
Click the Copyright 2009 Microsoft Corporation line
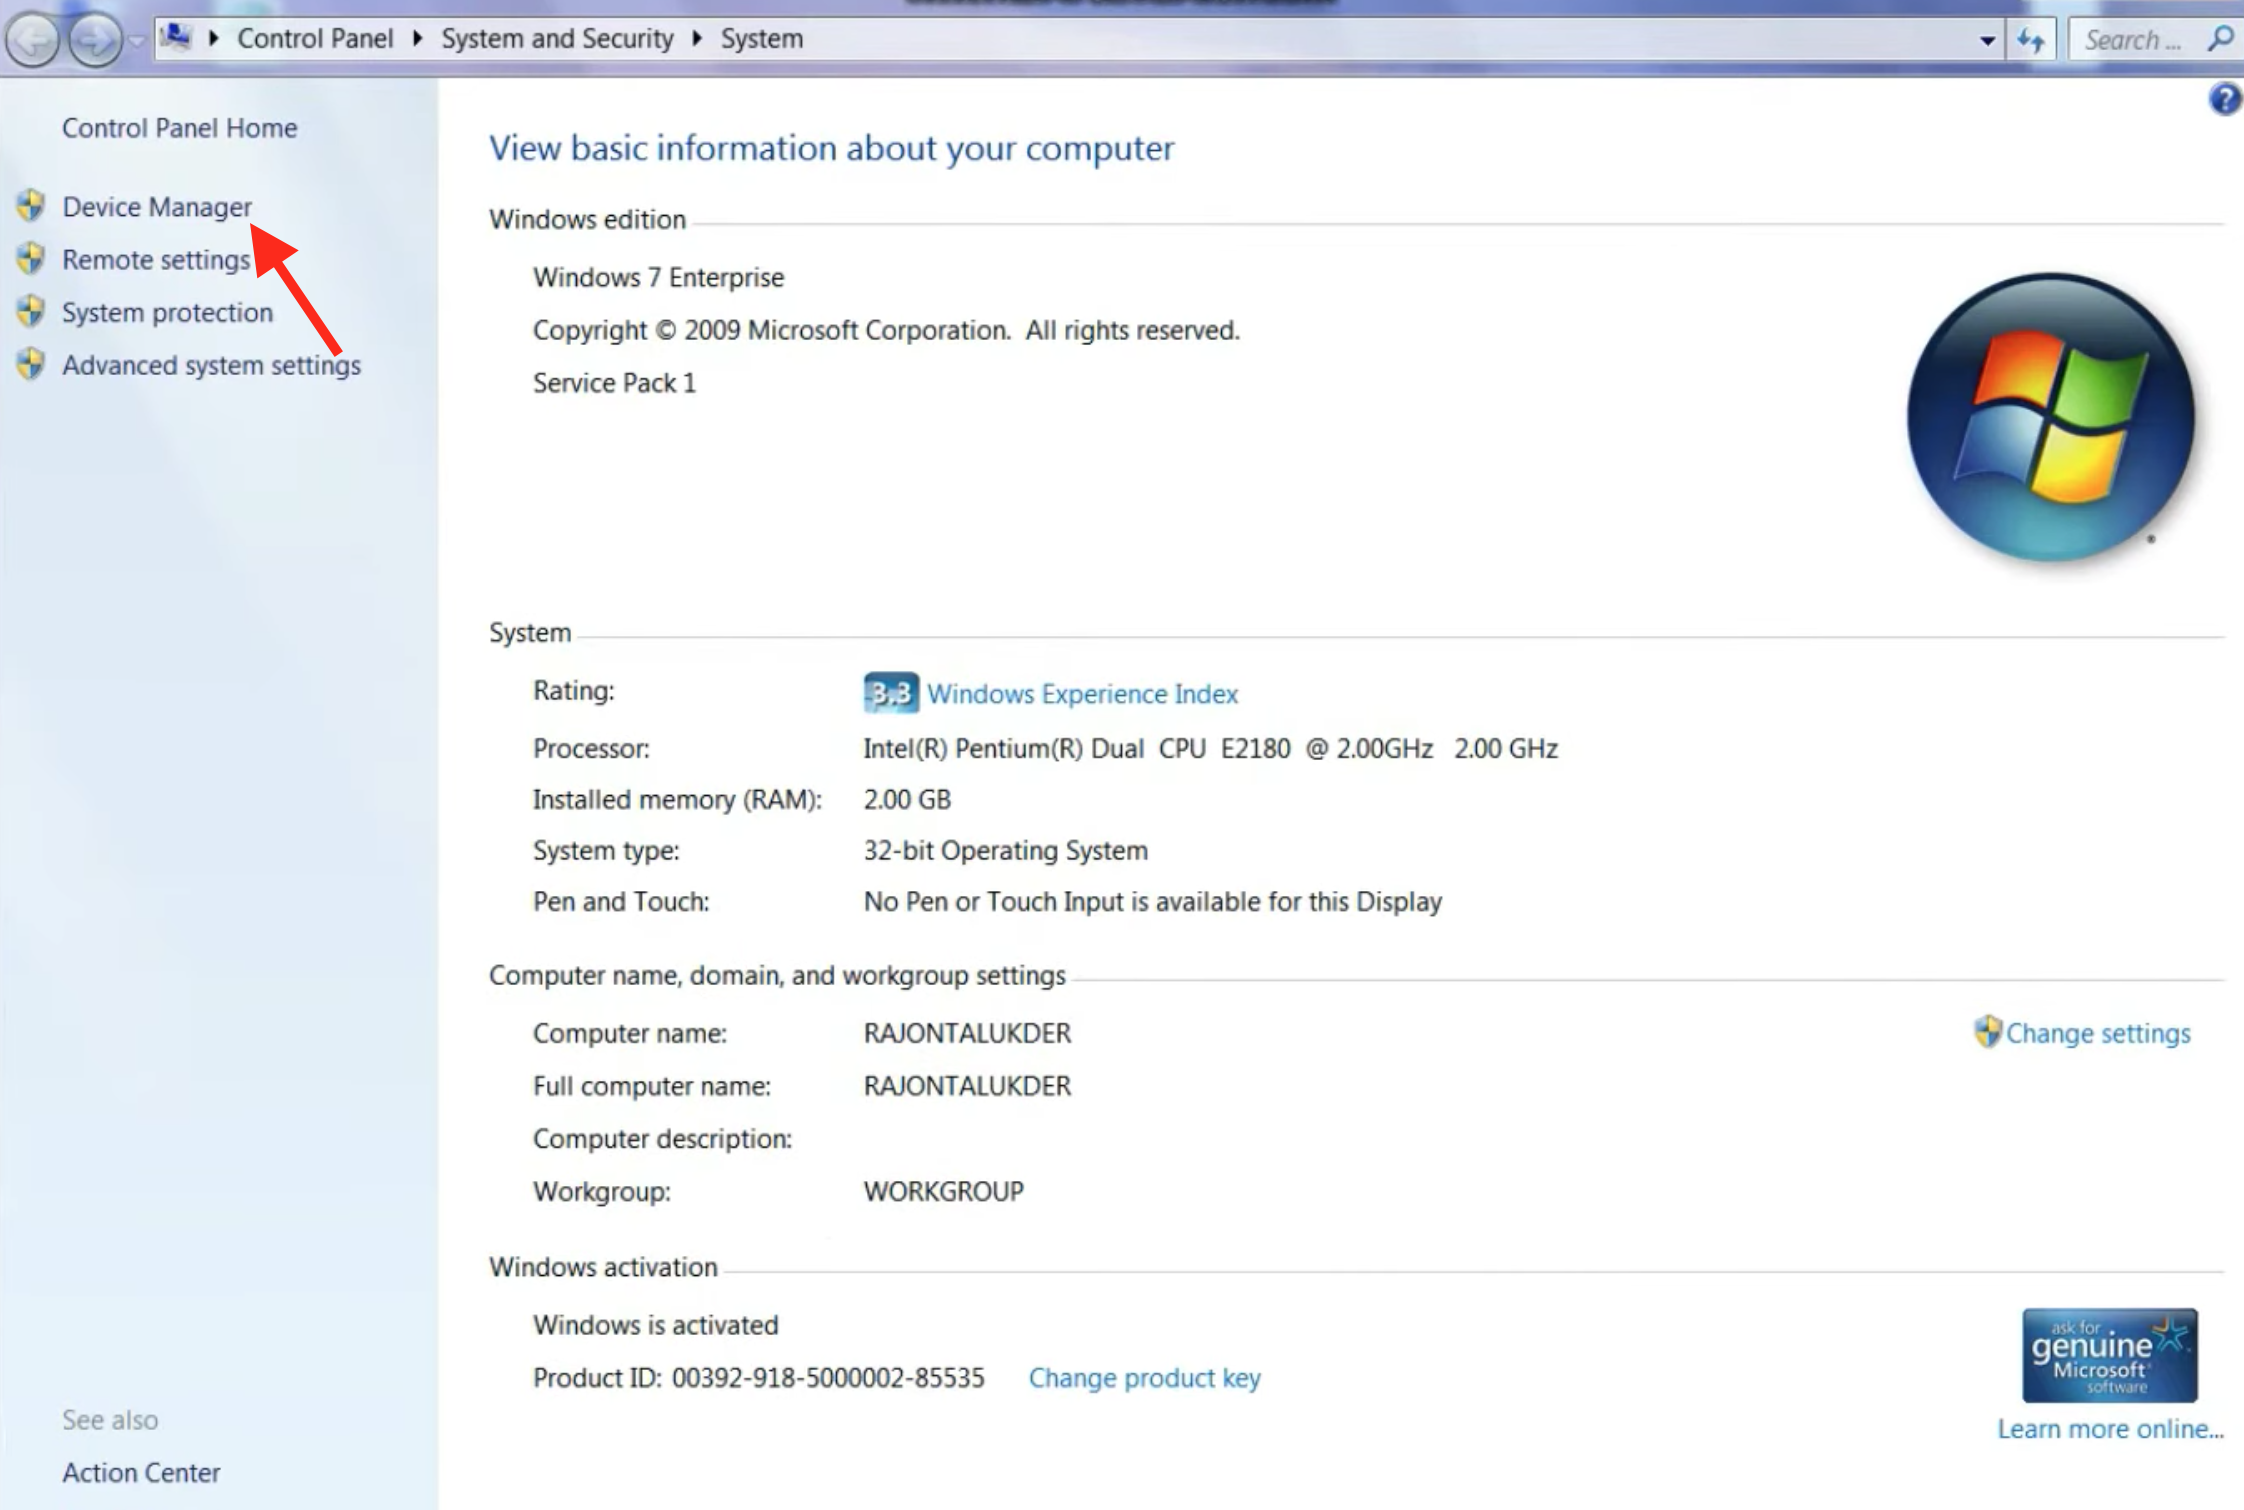pyautogui.click(x=886, y=331)
